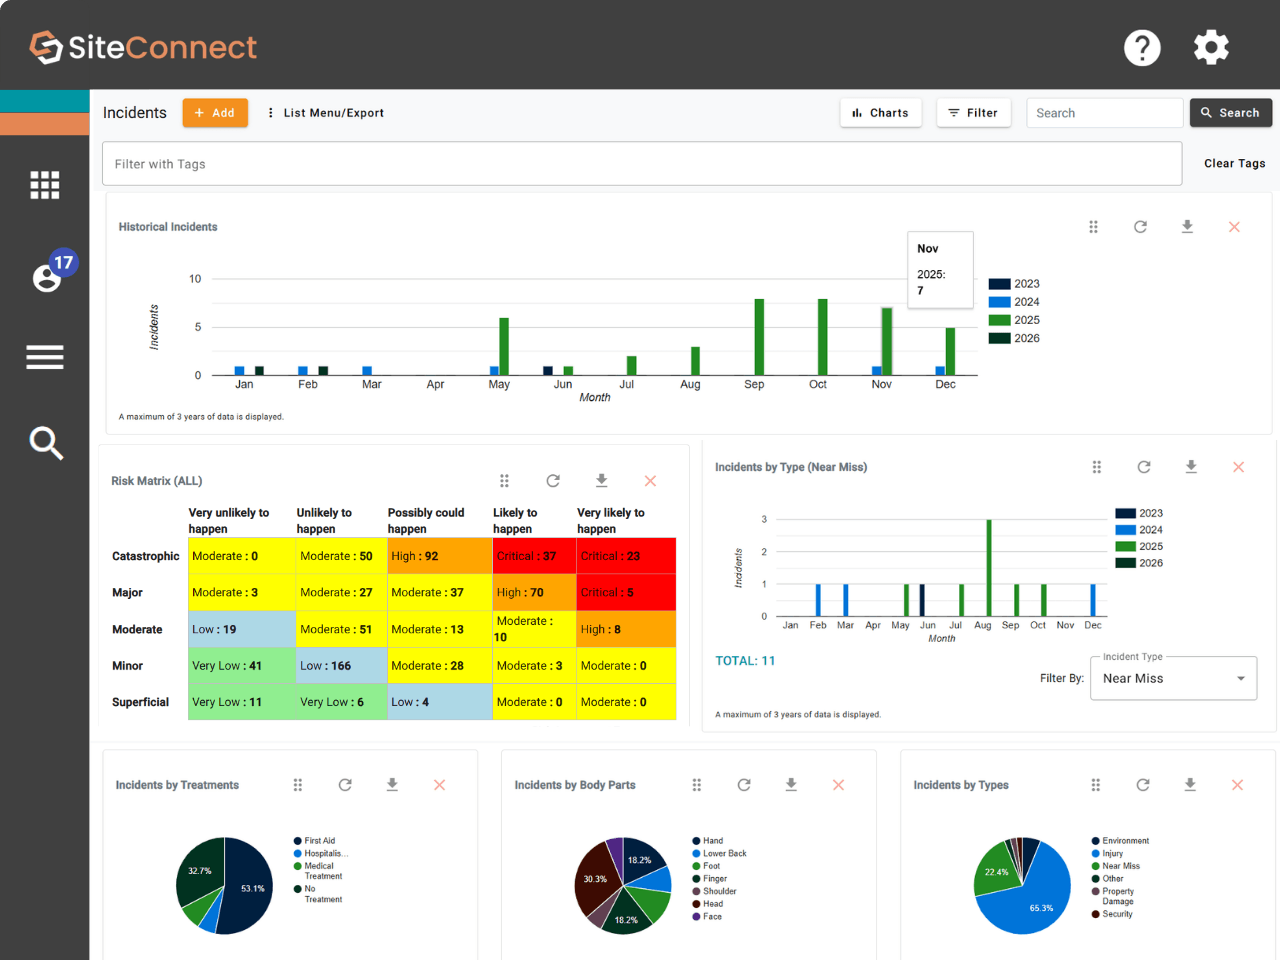
Task: Remove the Incidents by Treatments widget
Action: click(439, 785)
